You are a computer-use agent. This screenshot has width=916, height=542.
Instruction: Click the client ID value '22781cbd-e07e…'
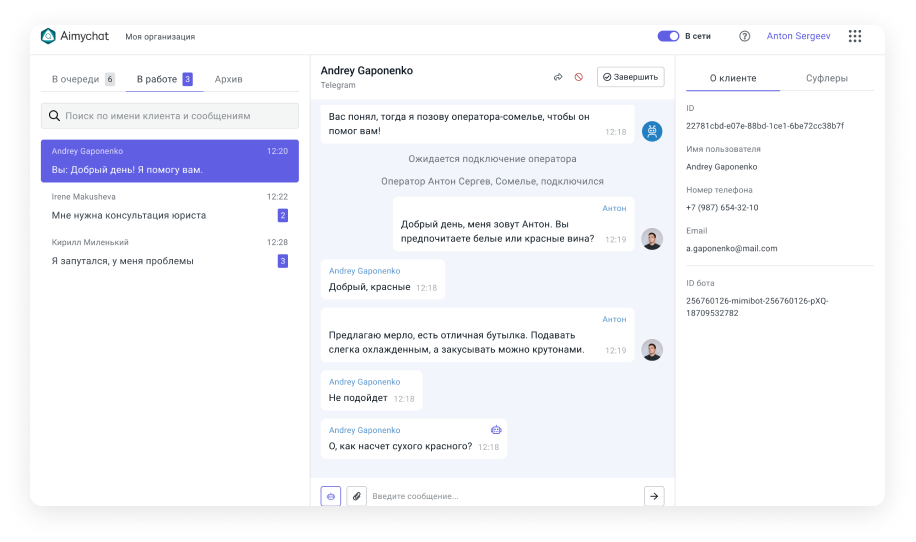pyautogui.click(x=765, y=126)
